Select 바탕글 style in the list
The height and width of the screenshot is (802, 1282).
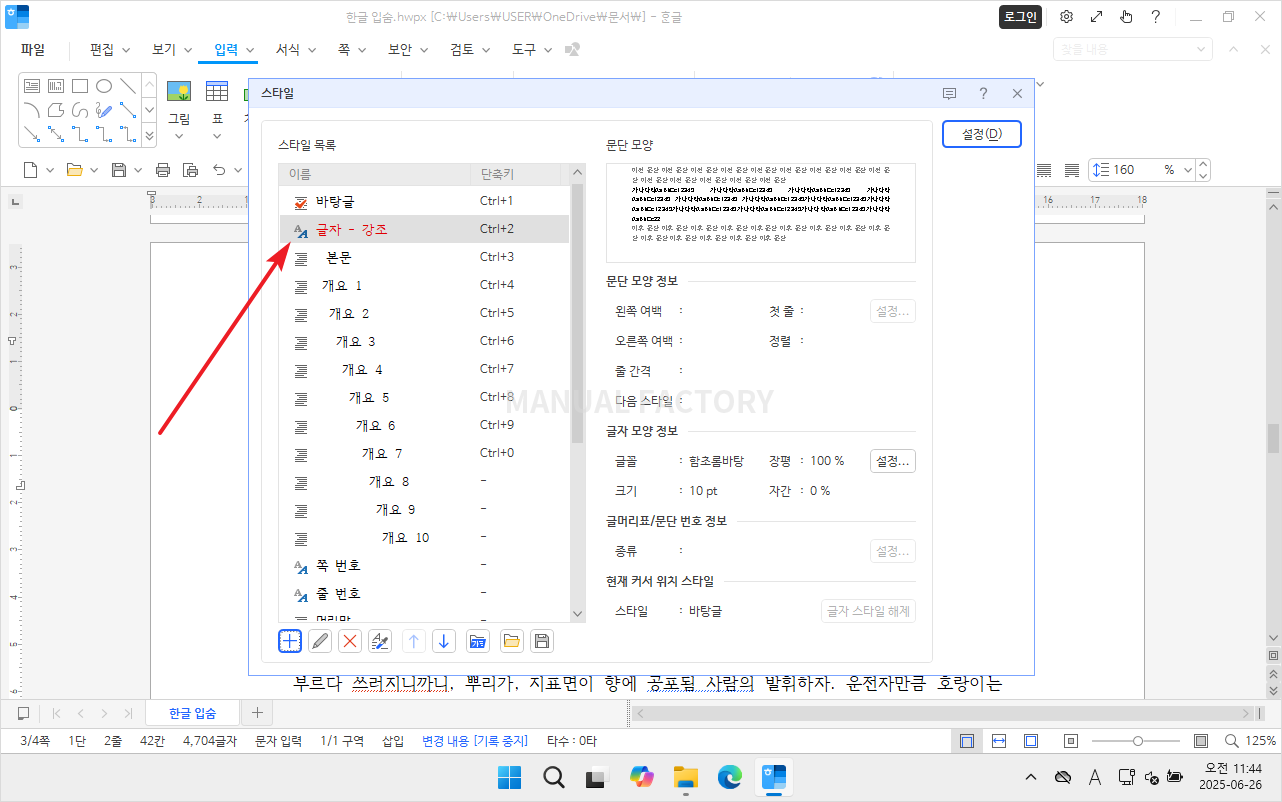pos(424,201)
